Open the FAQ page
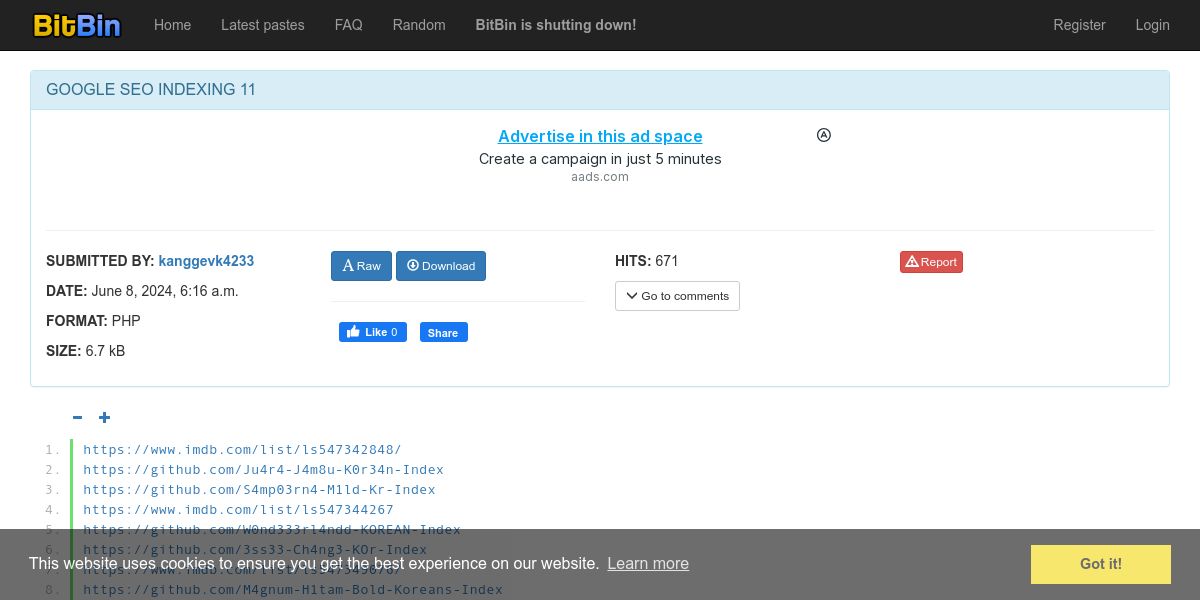The width and height of the screenshot is (1200, 600). click(x=349, y=25)
